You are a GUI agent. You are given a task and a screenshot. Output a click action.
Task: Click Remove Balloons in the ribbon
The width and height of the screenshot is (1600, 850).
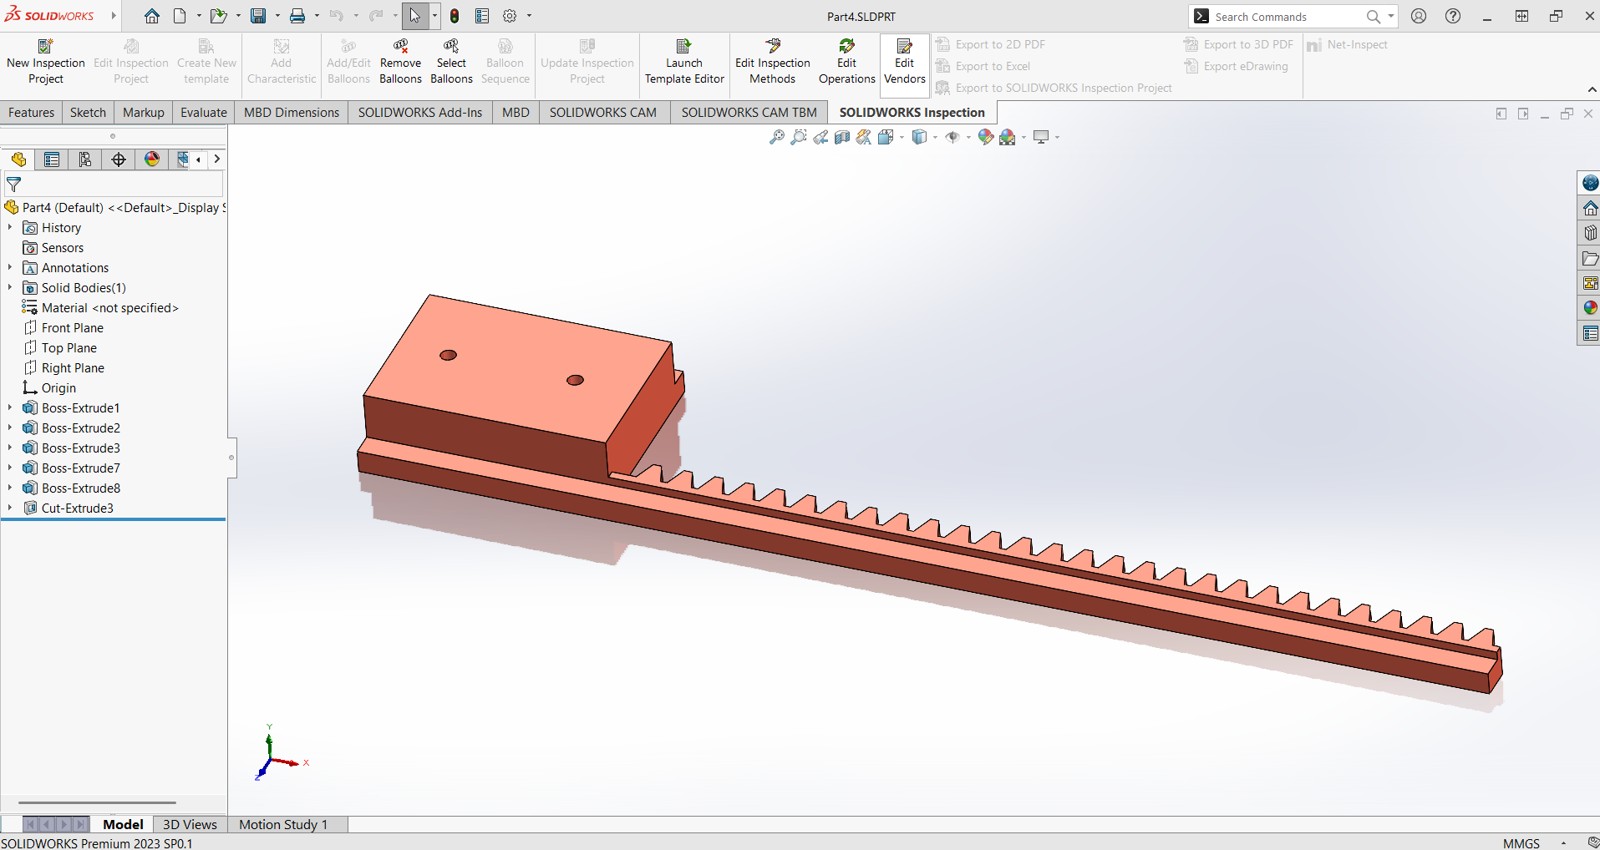tap(400, 62)
